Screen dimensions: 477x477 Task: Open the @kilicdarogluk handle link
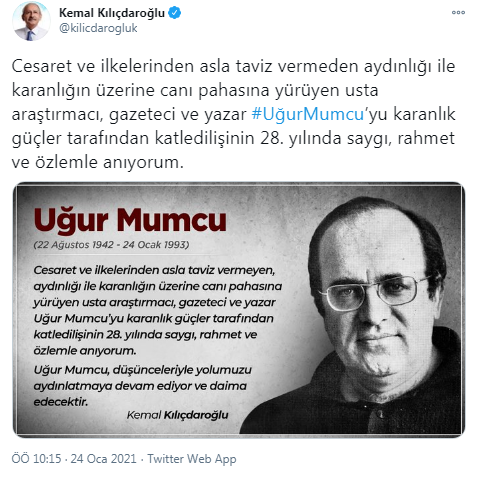98,28
